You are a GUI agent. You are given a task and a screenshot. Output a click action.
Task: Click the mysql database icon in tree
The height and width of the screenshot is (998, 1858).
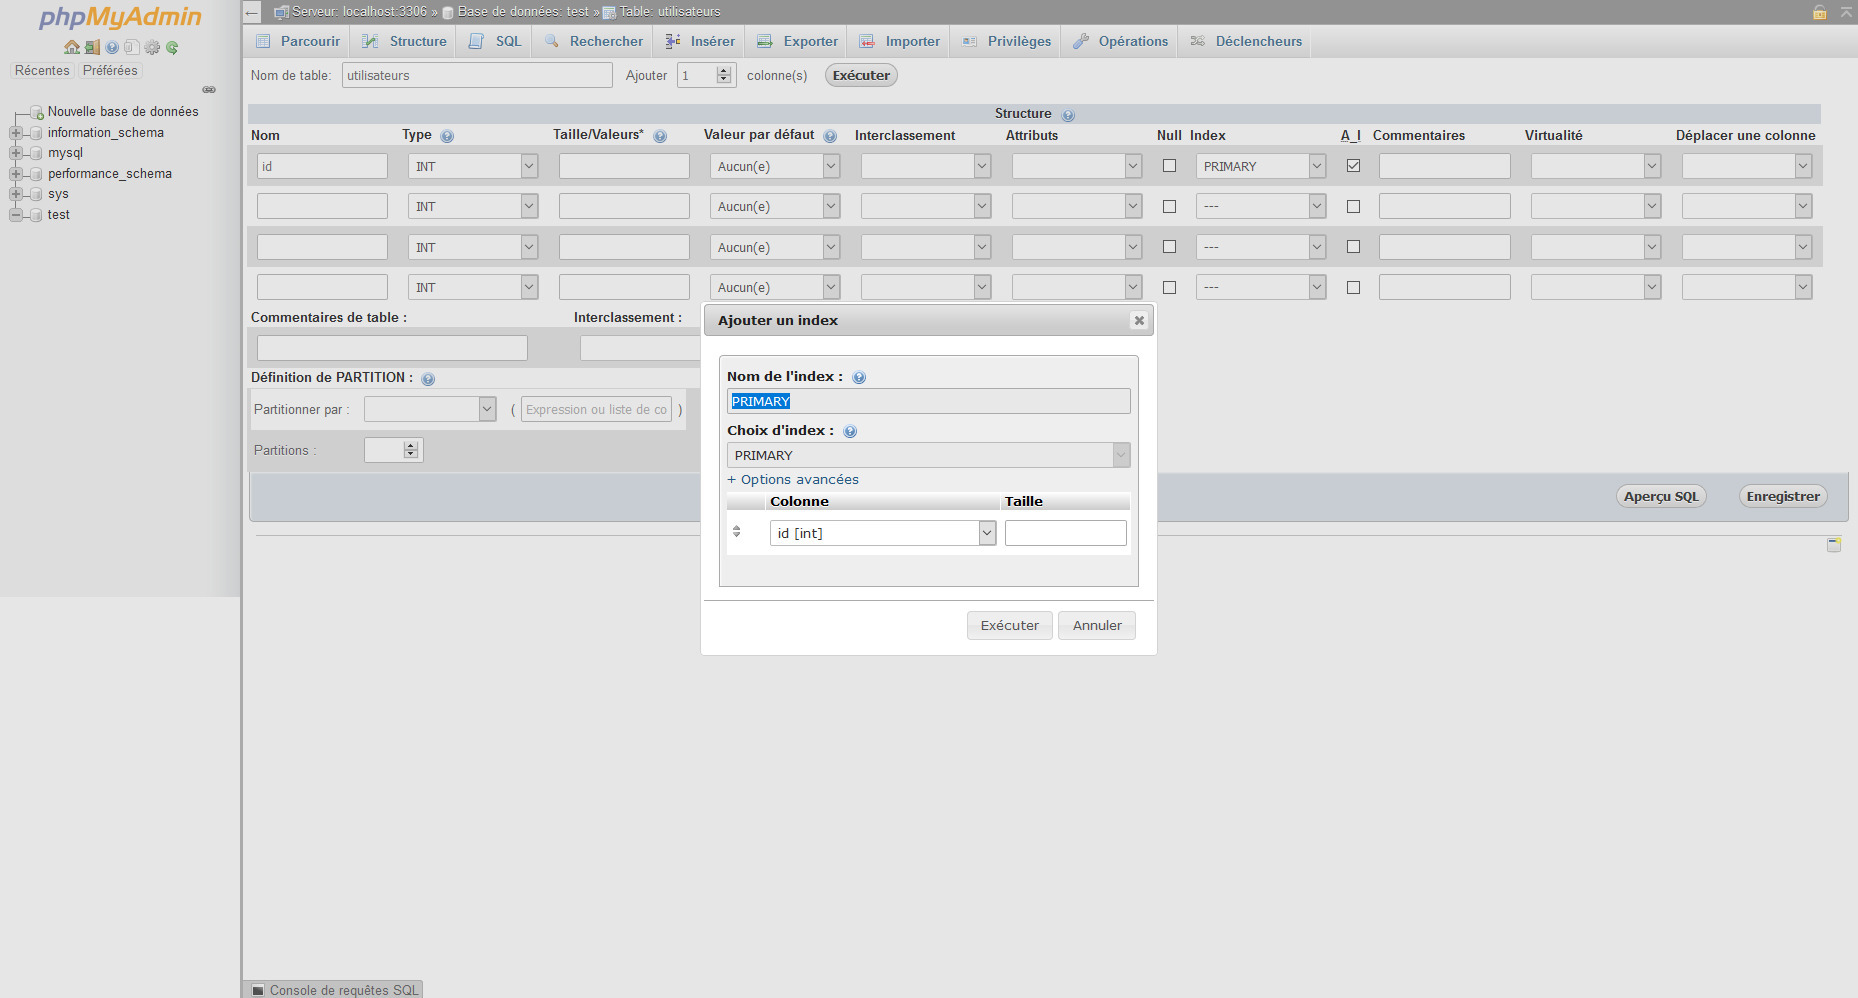[36, 153]
